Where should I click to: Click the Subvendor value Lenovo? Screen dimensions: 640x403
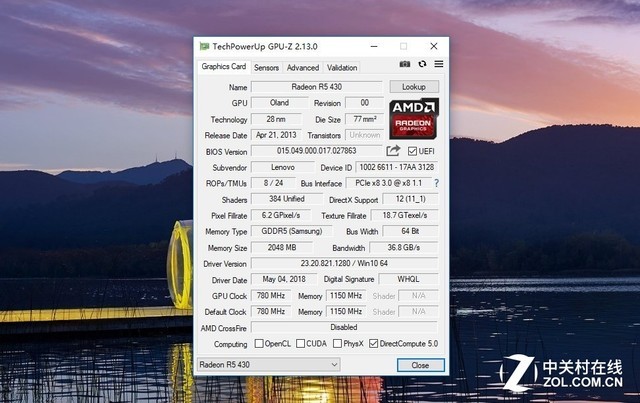[283, 167]
